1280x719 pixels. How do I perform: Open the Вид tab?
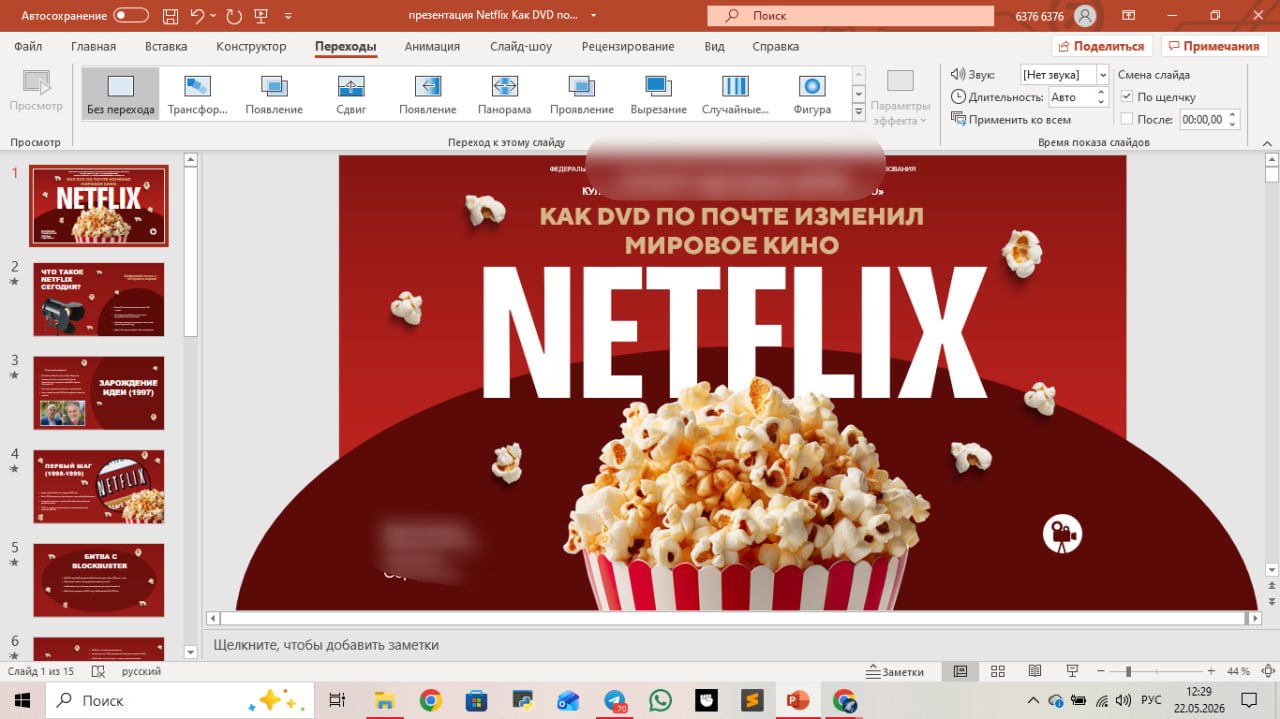point(714,46)
